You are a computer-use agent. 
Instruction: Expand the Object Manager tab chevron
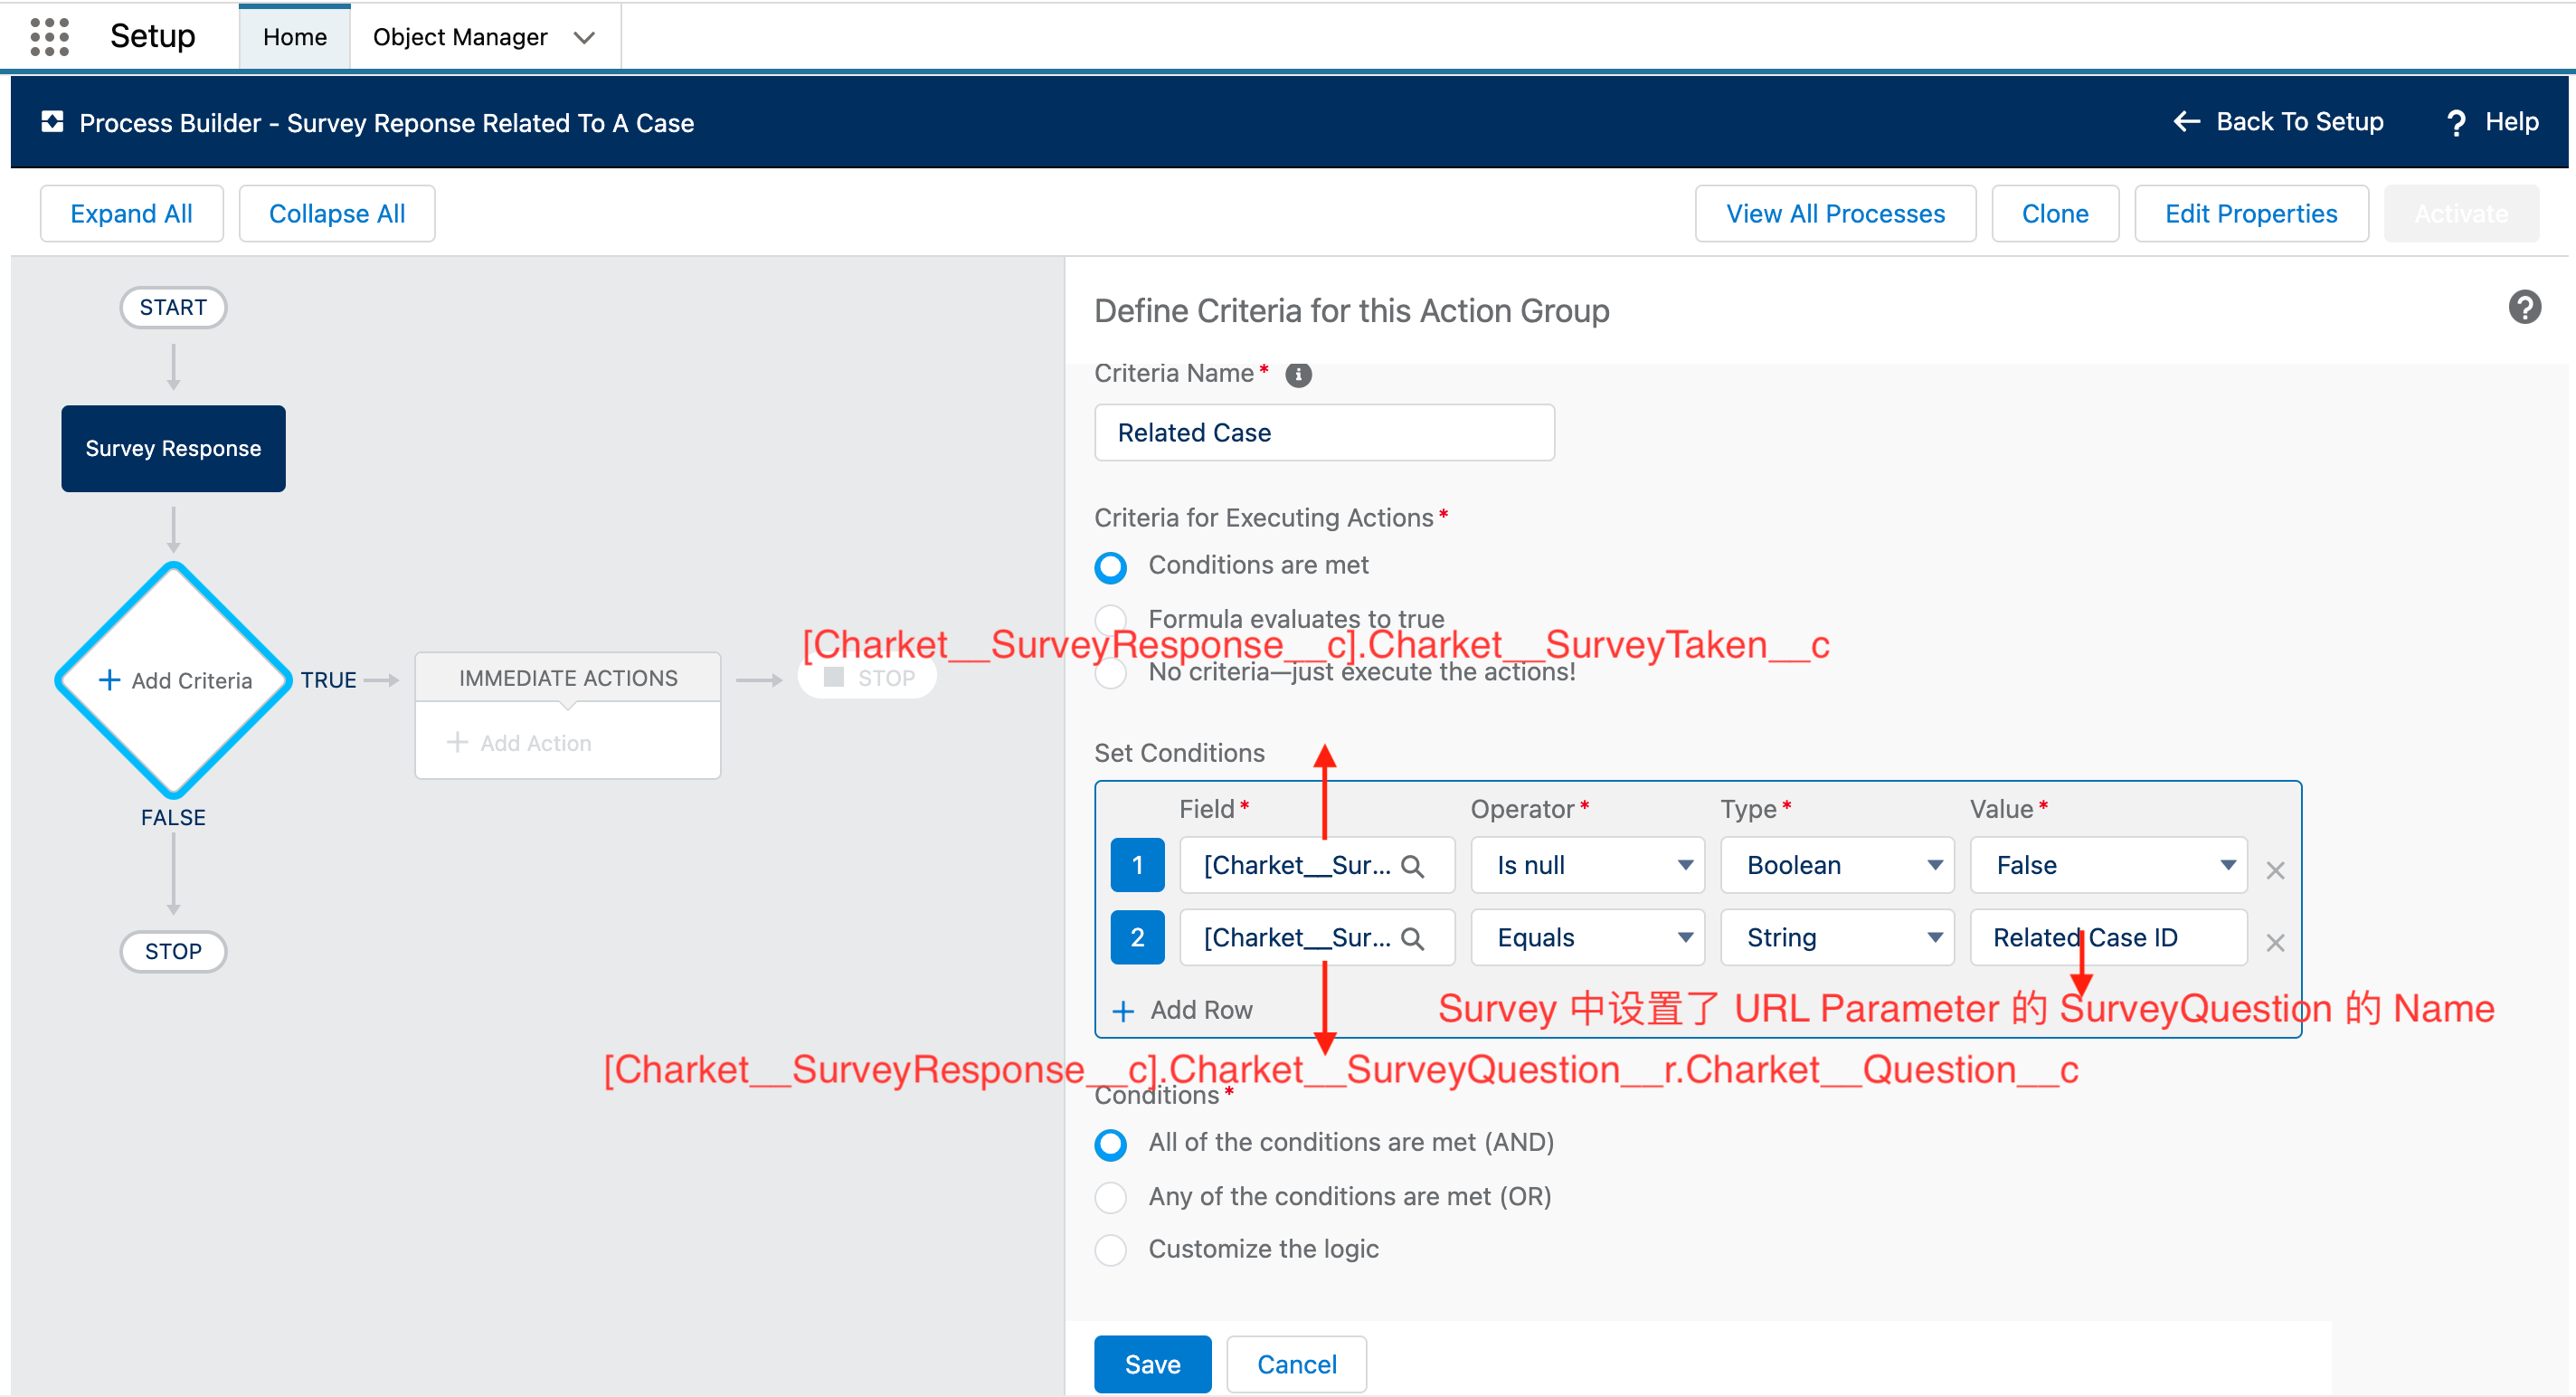584,38
